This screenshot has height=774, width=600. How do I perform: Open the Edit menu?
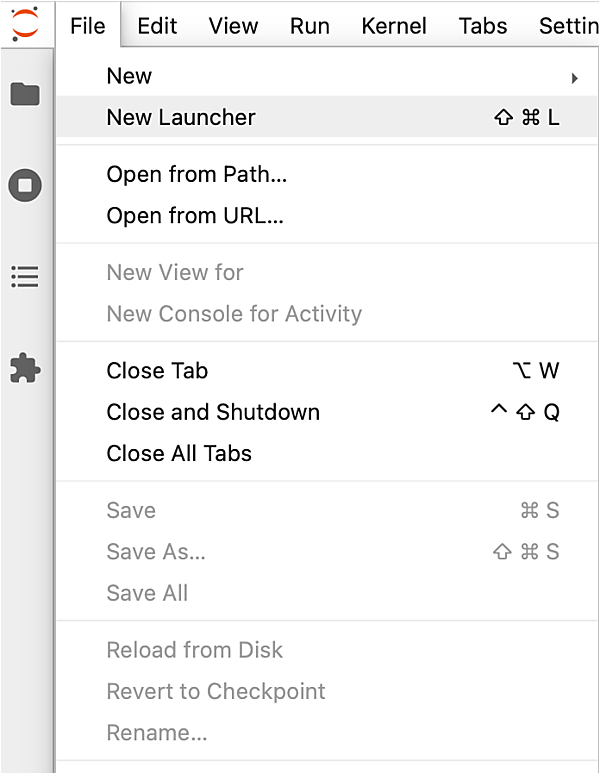[157, 26]
